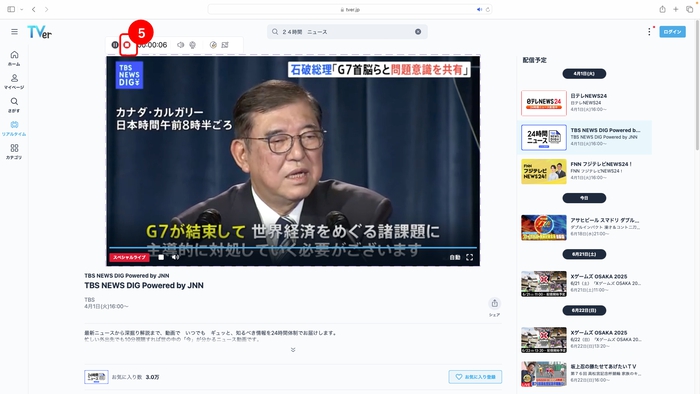The width and height of the screenshot is (700, 394).
Task: Toggle system audio in recording toolbar
Action: click(x=180, y=45)
